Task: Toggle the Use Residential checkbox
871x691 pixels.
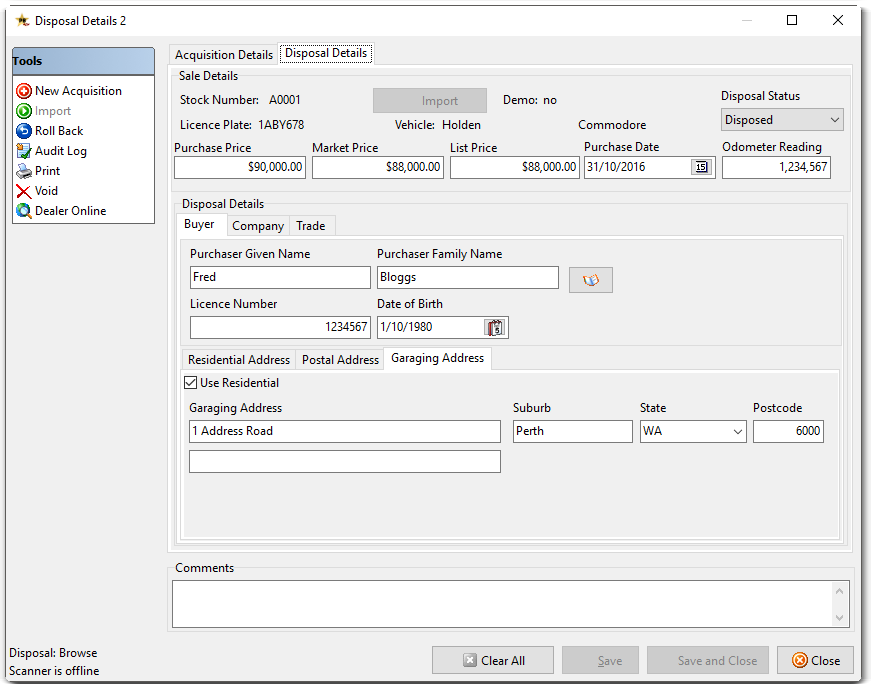Action: 191,383
